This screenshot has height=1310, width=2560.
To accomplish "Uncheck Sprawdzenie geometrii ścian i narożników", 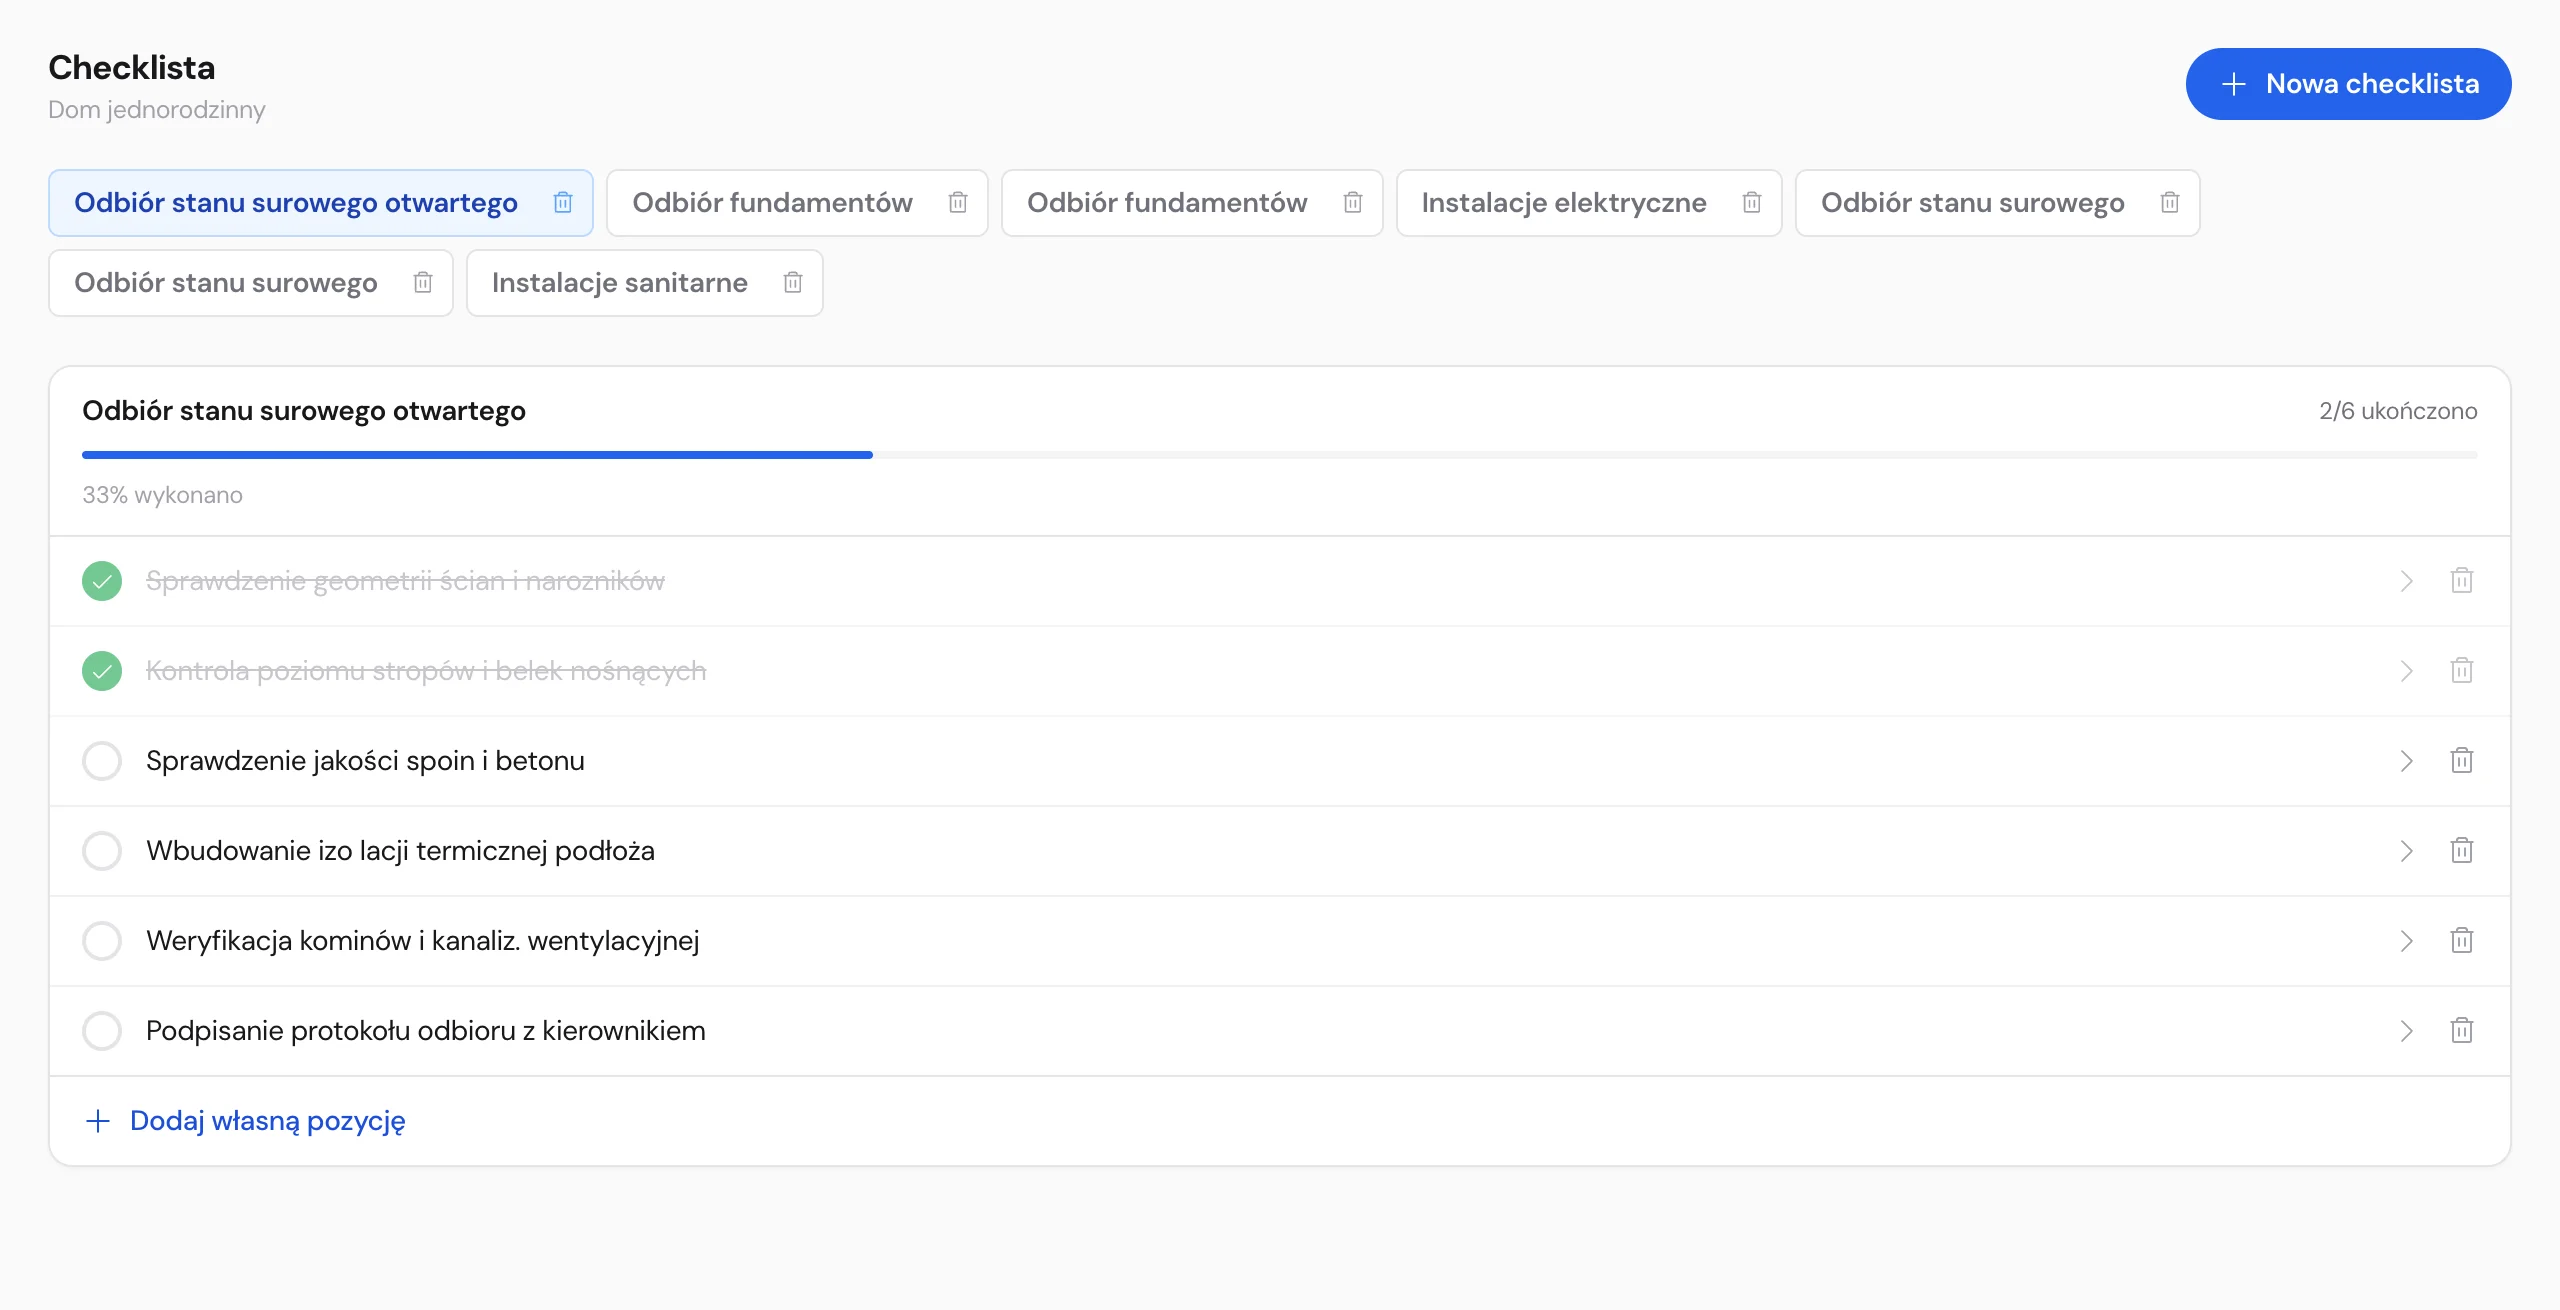I will point(102,581).
